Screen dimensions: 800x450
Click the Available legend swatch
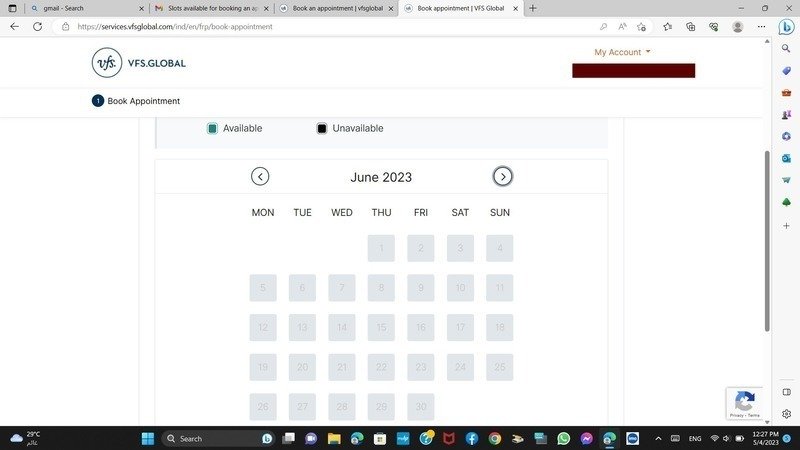click(x=213, y=128)
